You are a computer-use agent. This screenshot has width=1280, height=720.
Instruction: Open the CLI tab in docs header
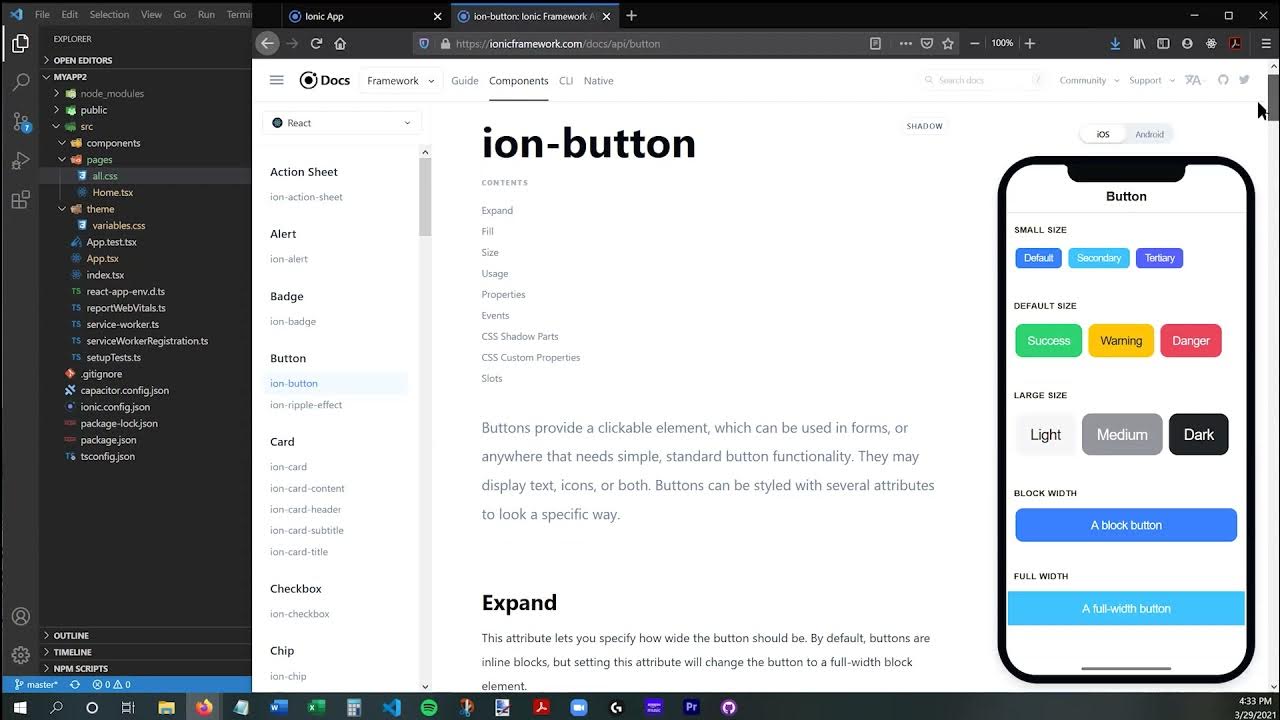click(566, 81)
